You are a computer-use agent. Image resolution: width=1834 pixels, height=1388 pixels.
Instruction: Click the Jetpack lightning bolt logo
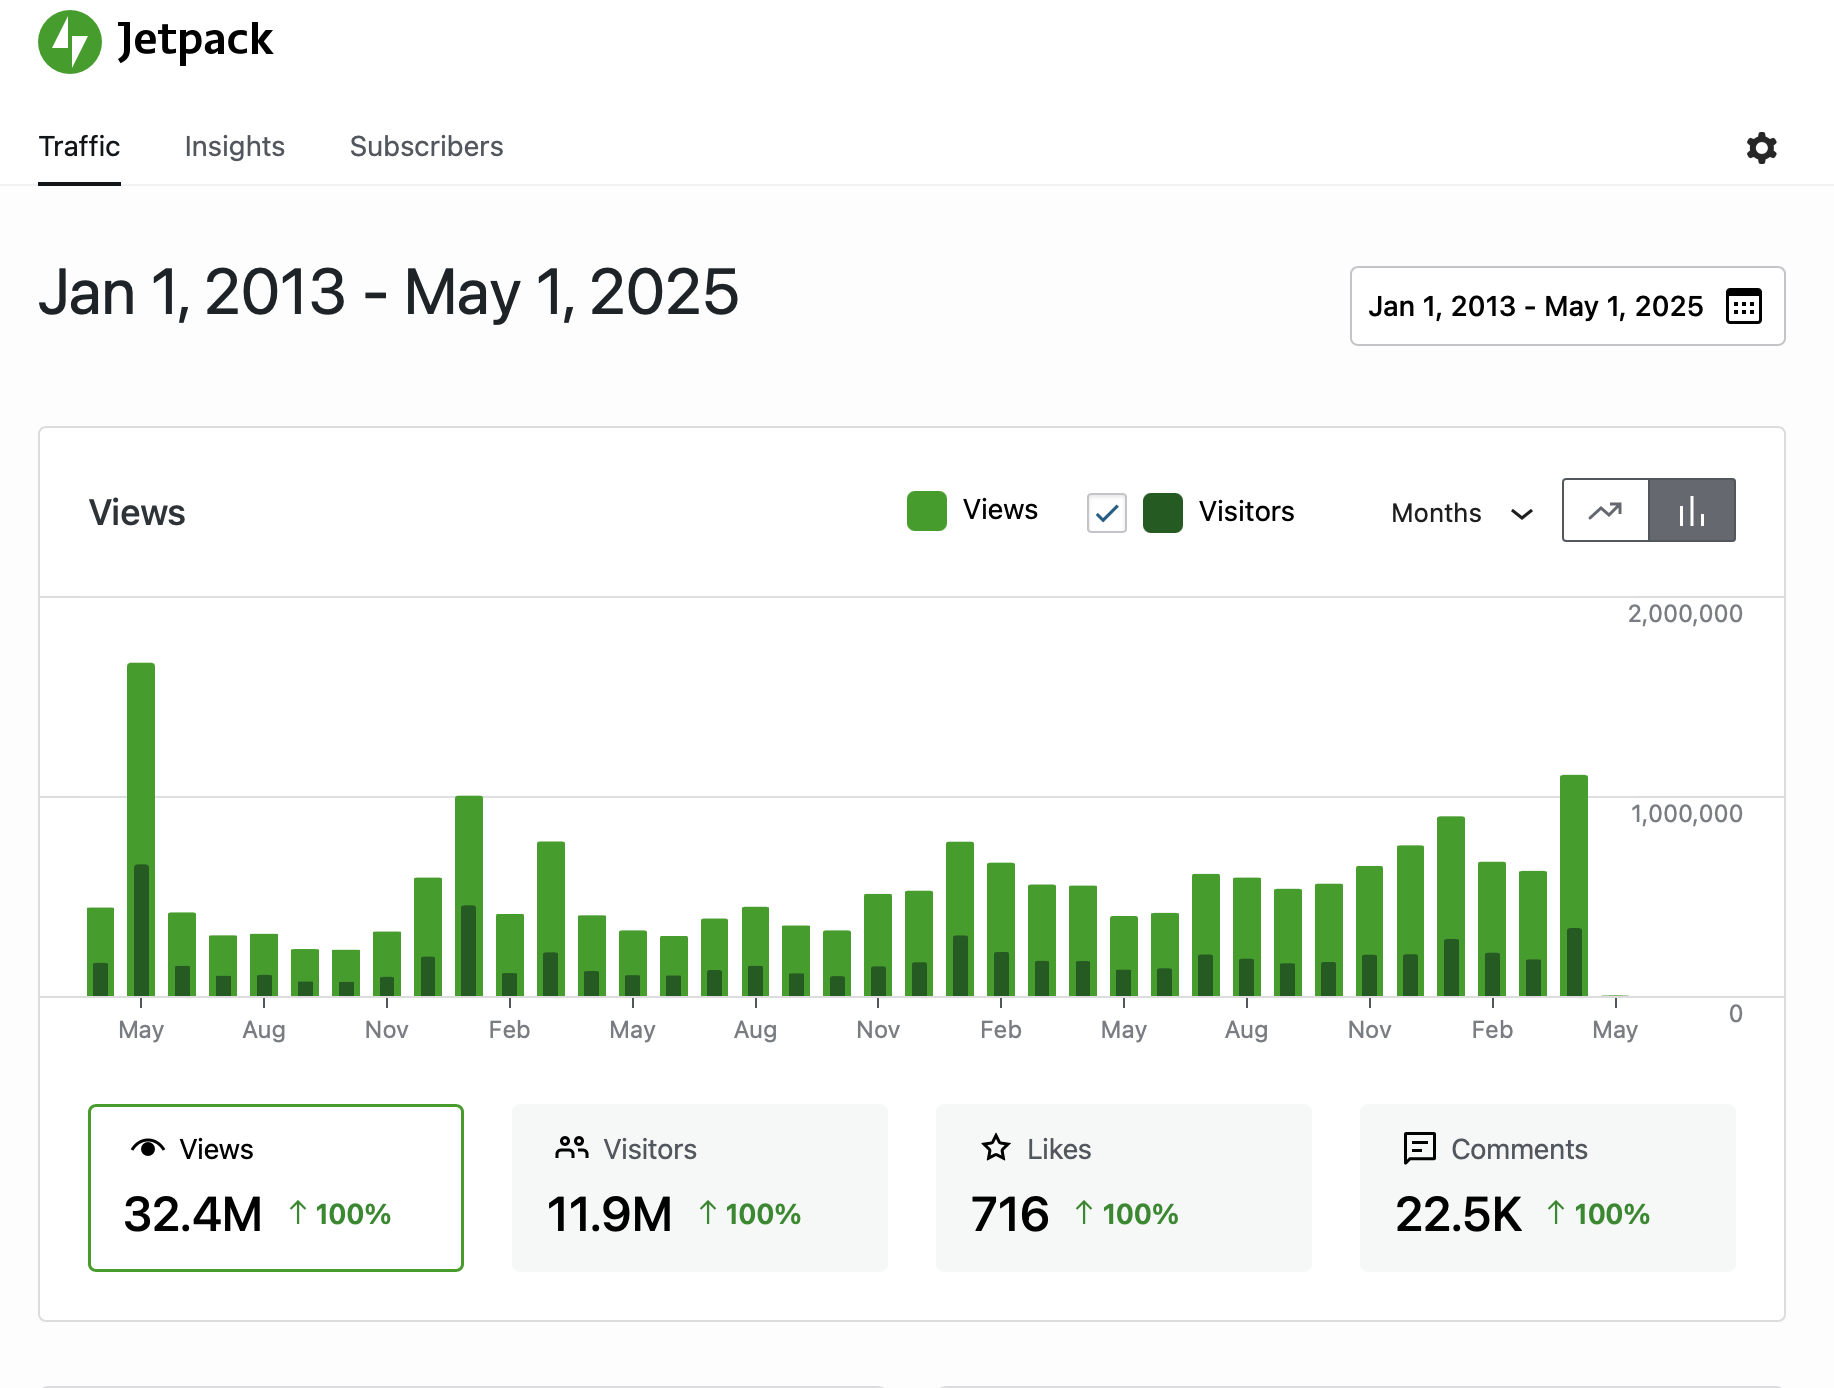[70, 42]
